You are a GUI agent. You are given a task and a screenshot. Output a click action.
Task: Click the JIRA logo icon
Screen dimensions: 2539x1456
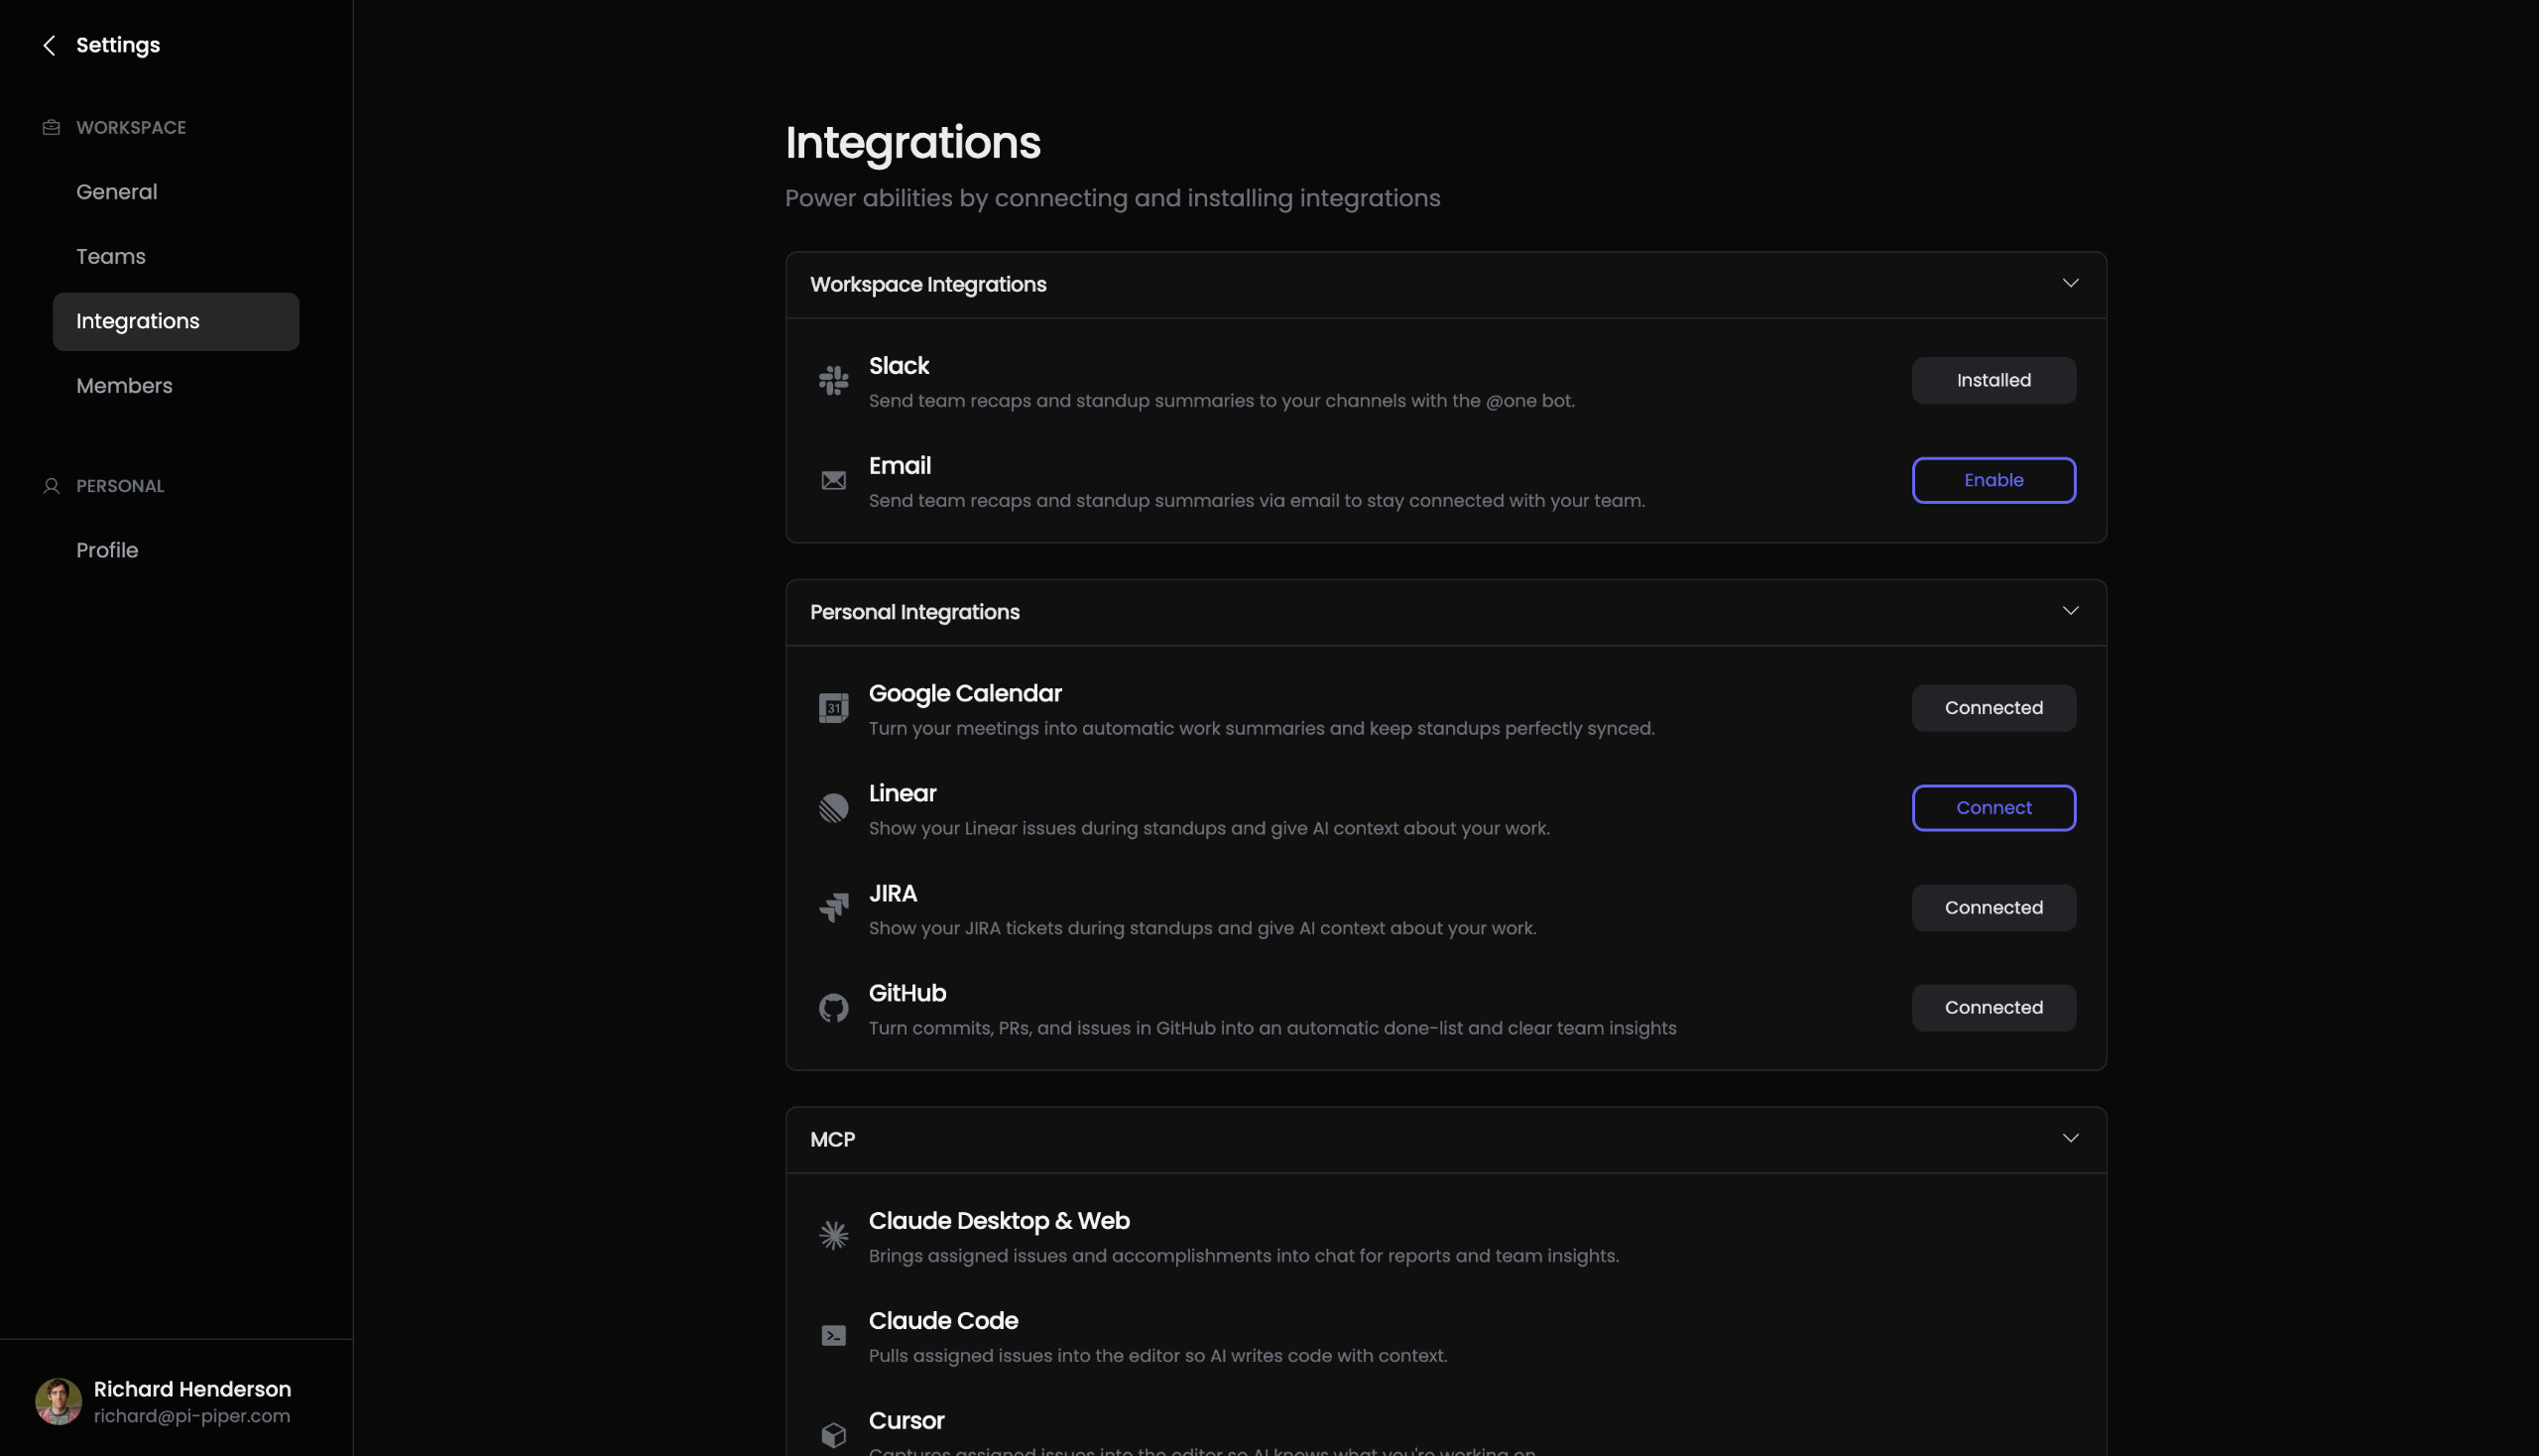[x=833, y=908]
